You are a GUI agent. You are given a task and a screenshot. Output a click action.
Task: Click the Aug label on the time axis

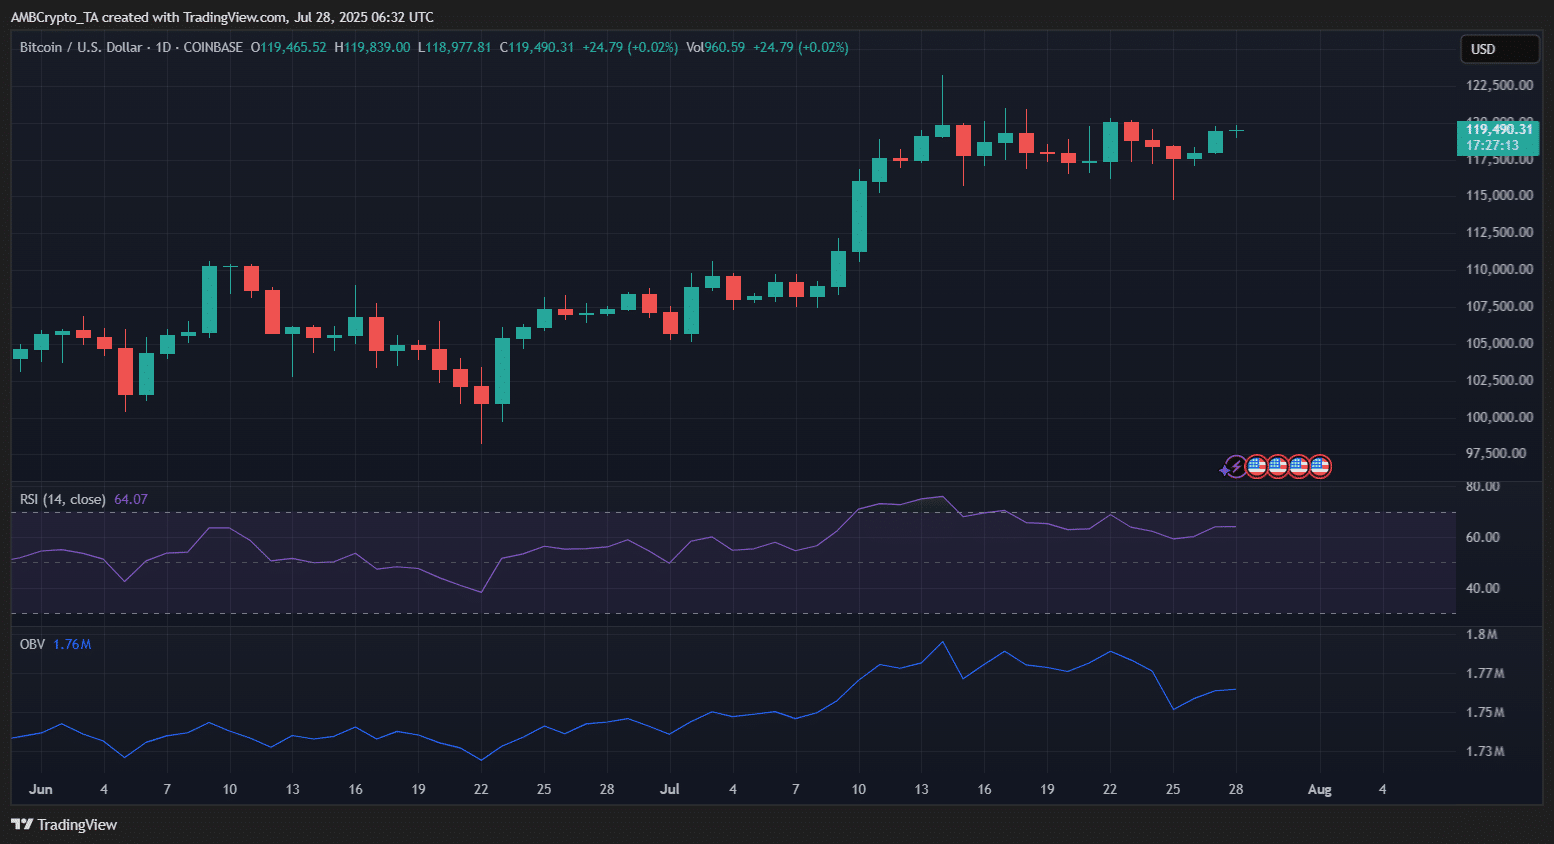(x=1319, y=789)
